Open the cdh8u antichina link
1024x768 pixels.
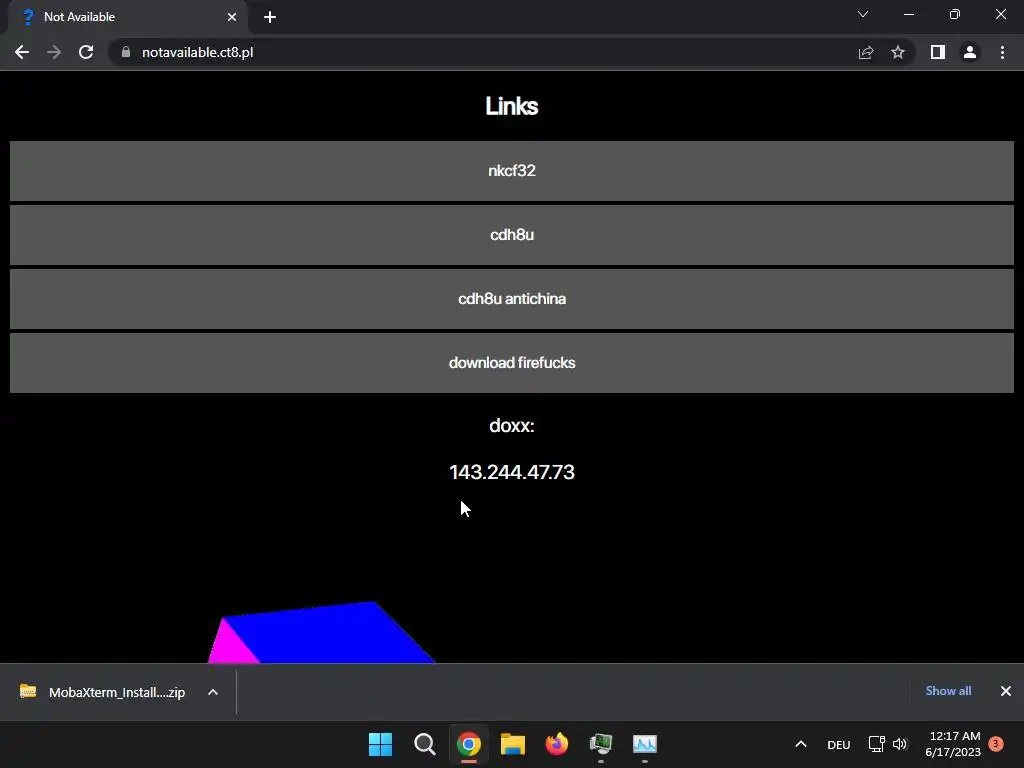pos(512,299)
